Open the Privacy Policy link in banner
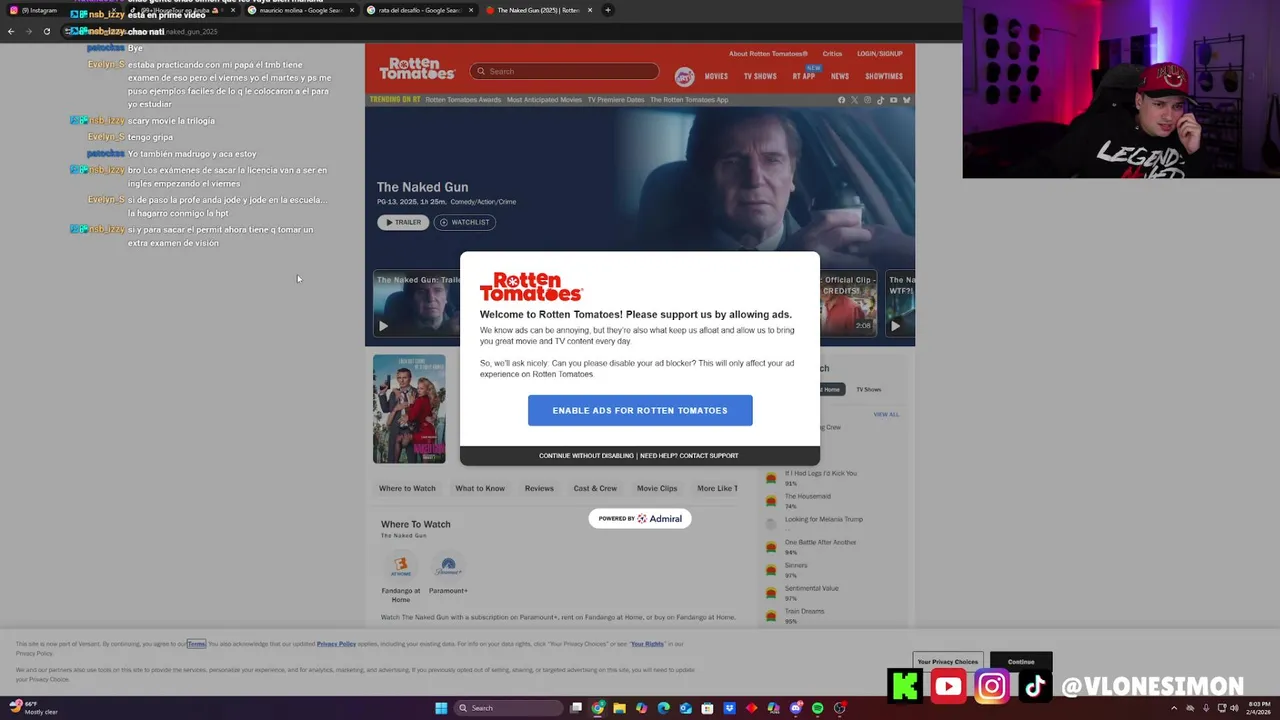Screen dimensions: 1280x720 click(336, 644)
